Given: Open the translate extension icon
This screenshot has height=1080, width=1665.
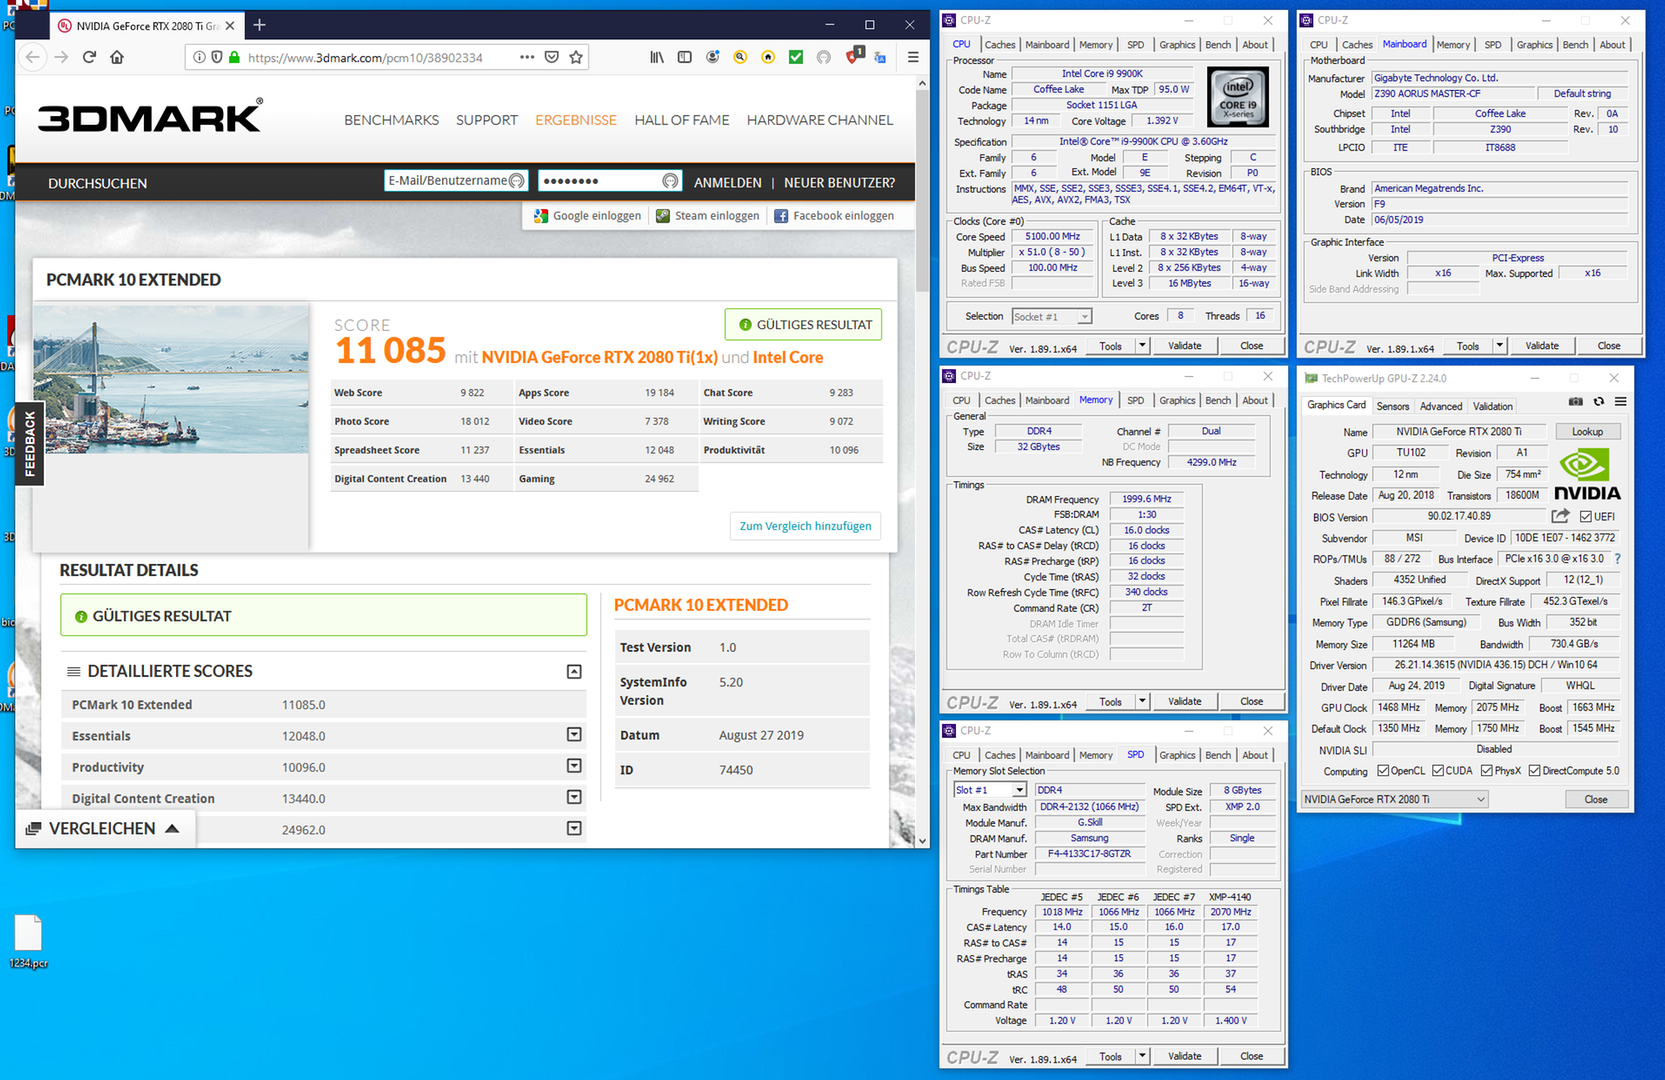Looking at the screenshot, I should click(880, 57).
